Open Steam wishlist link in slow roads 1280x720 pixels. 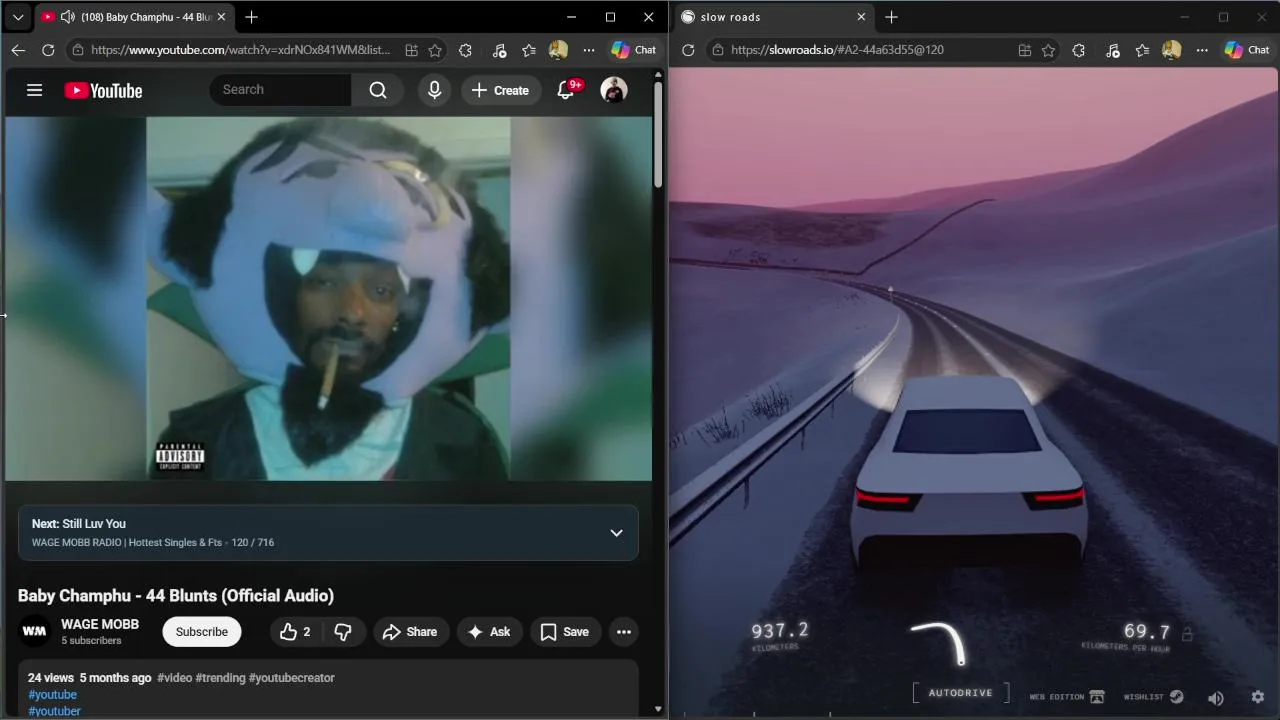(1154, 697)
